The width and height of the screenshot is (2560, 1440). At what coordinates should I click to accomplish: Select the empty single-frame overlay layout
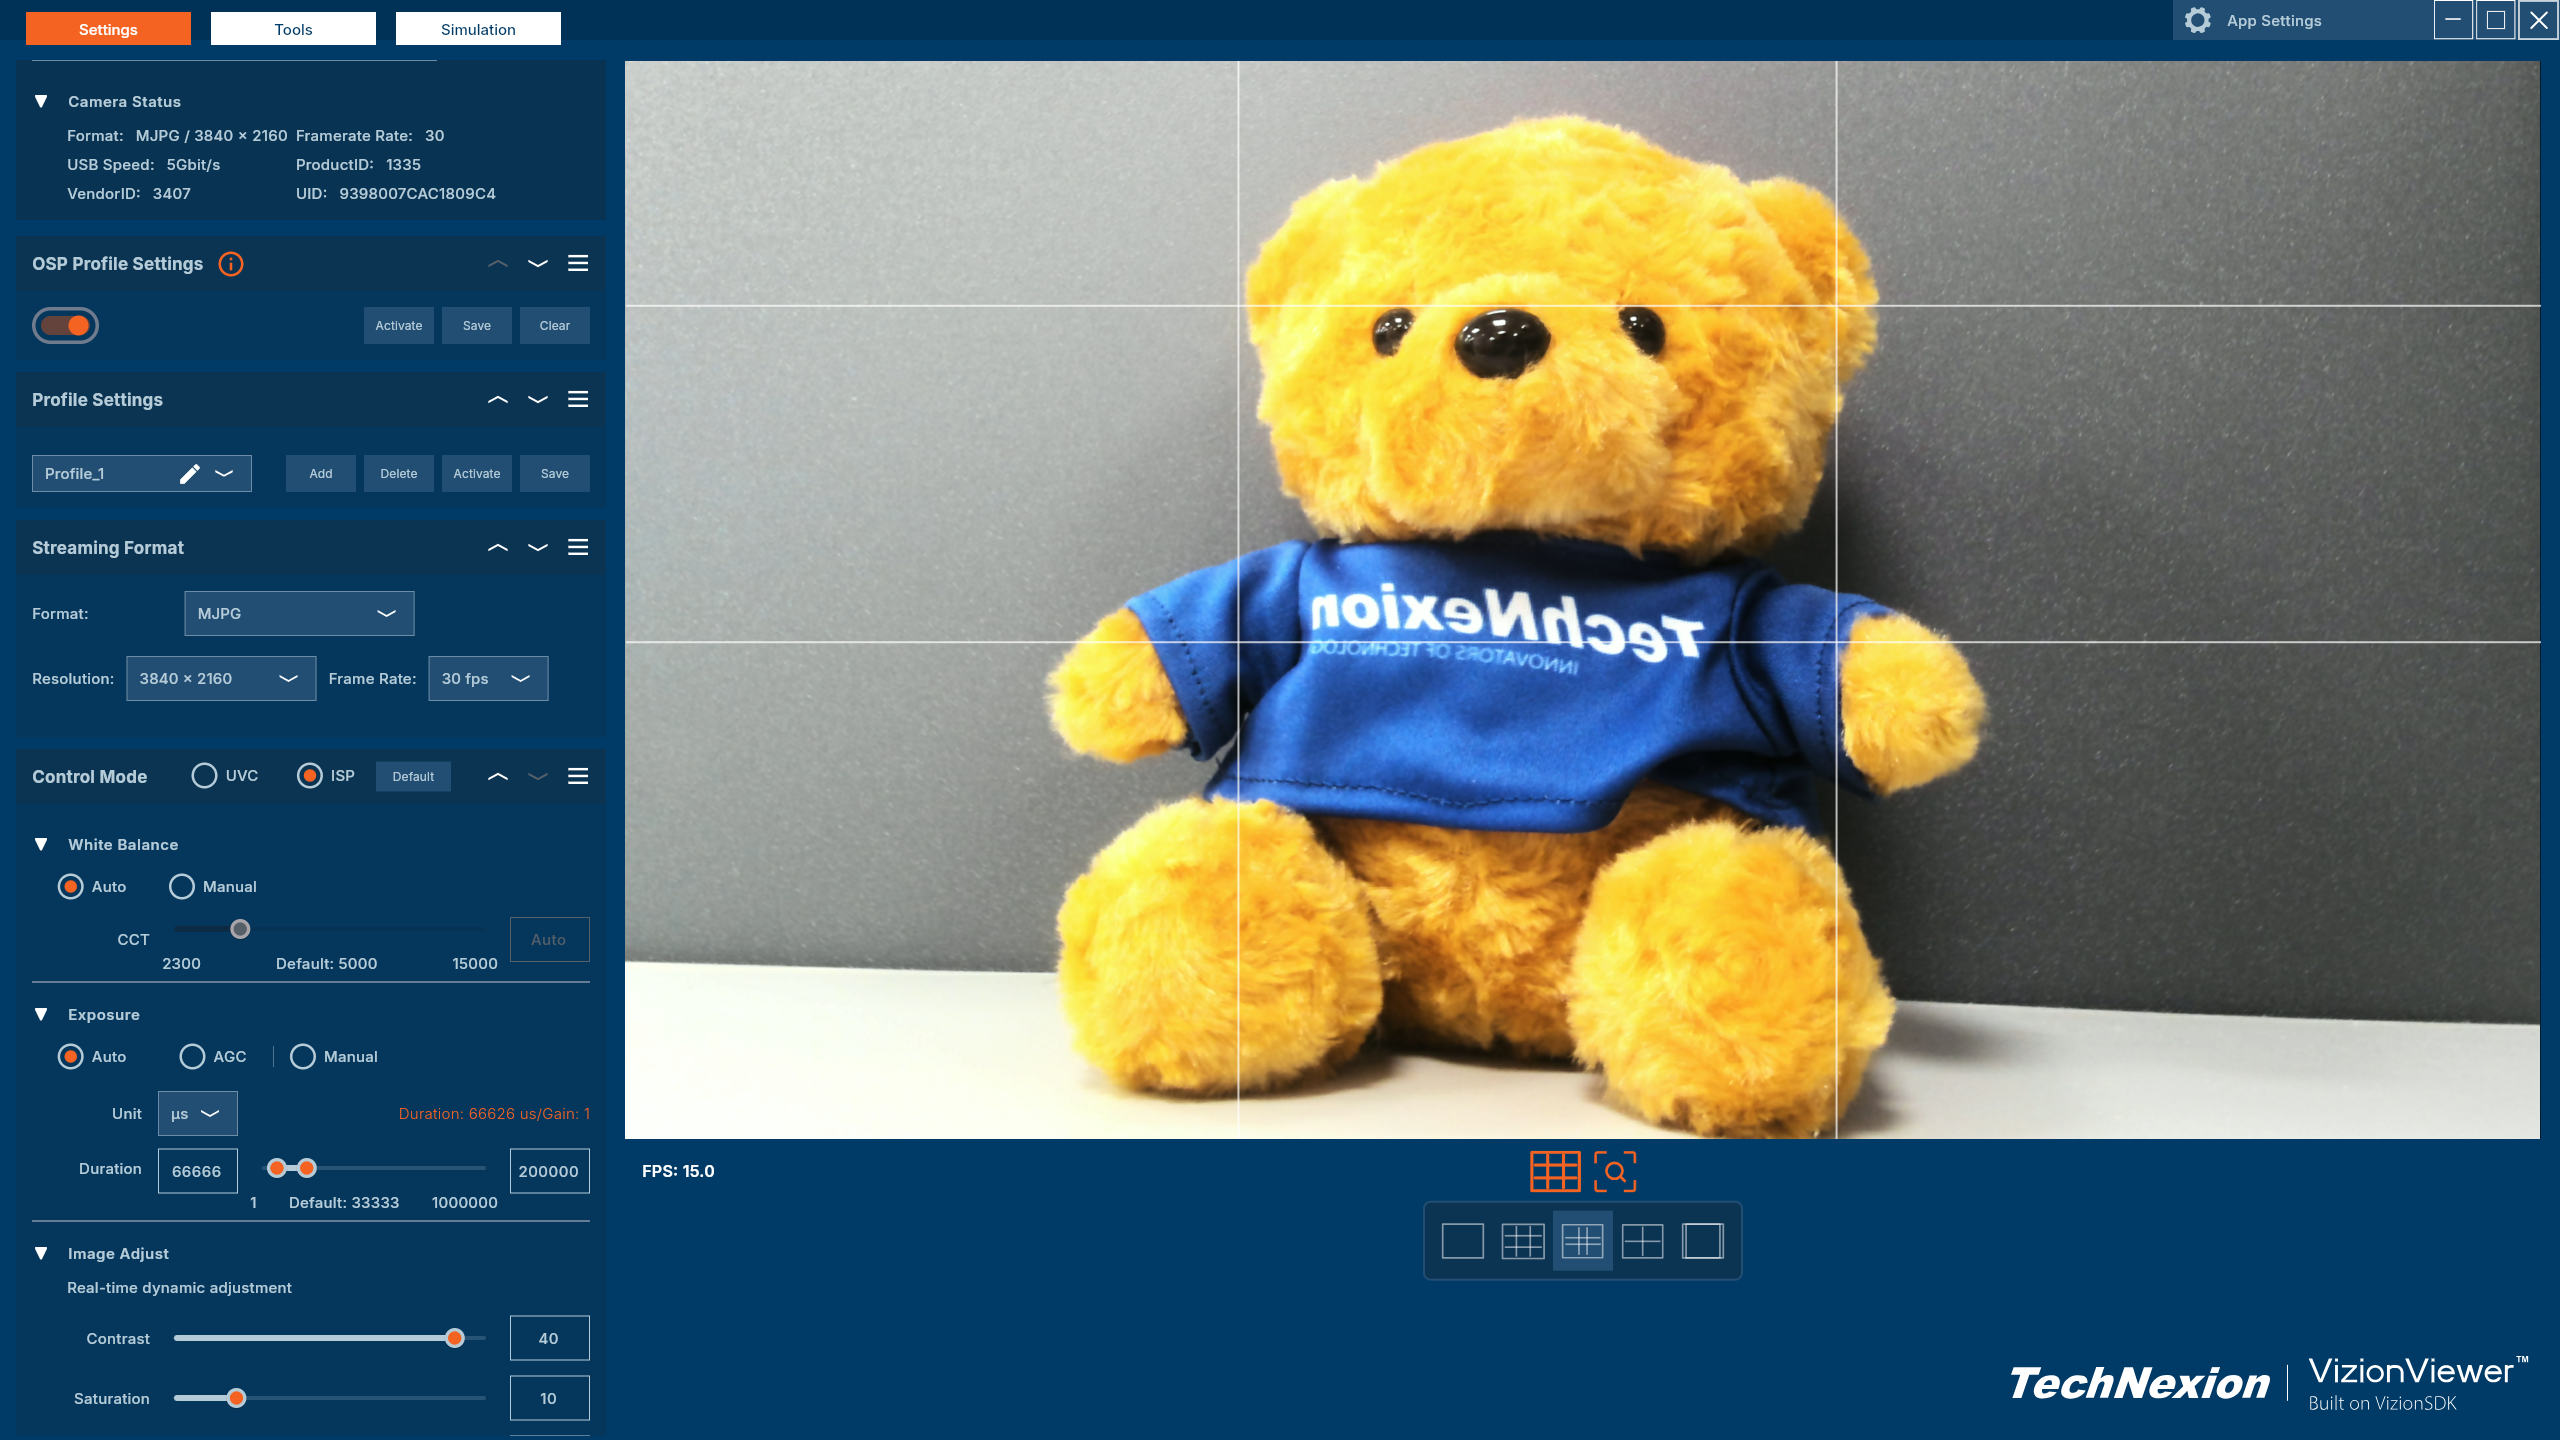click(1462, 1241)
